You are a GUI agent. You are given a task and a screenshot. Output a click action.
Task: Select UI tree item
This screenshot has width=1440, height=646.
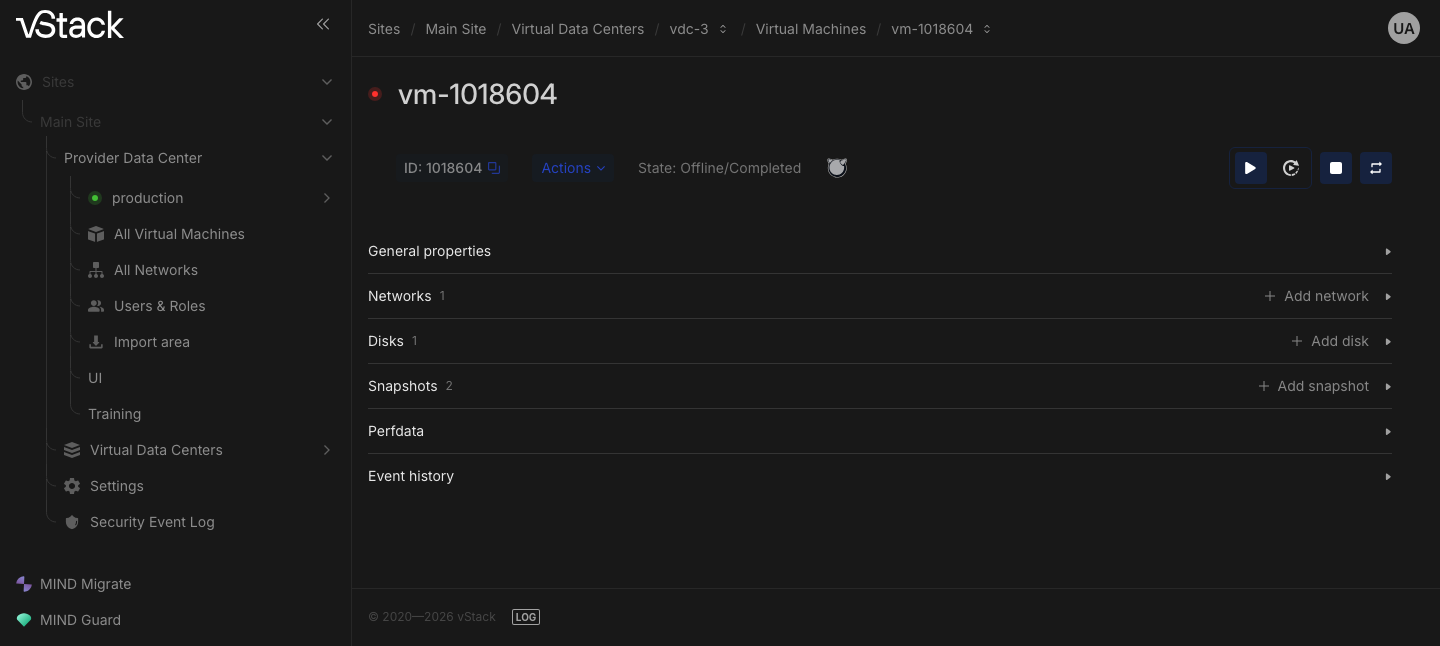[x=95, y=378]
